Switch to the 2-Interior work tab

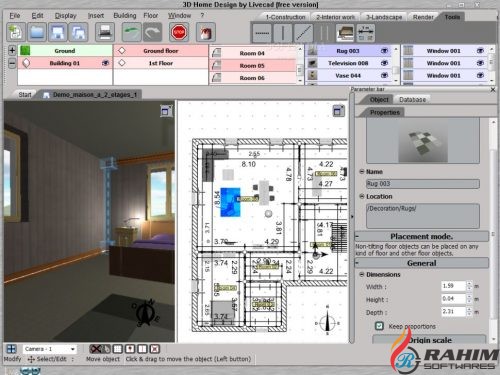tap(335, 17)
